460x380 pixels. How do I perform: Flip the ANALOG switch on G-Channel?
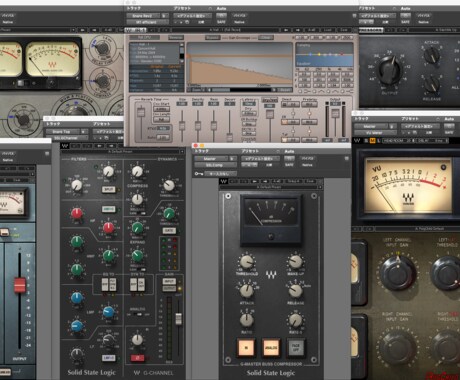click(137, 314)
